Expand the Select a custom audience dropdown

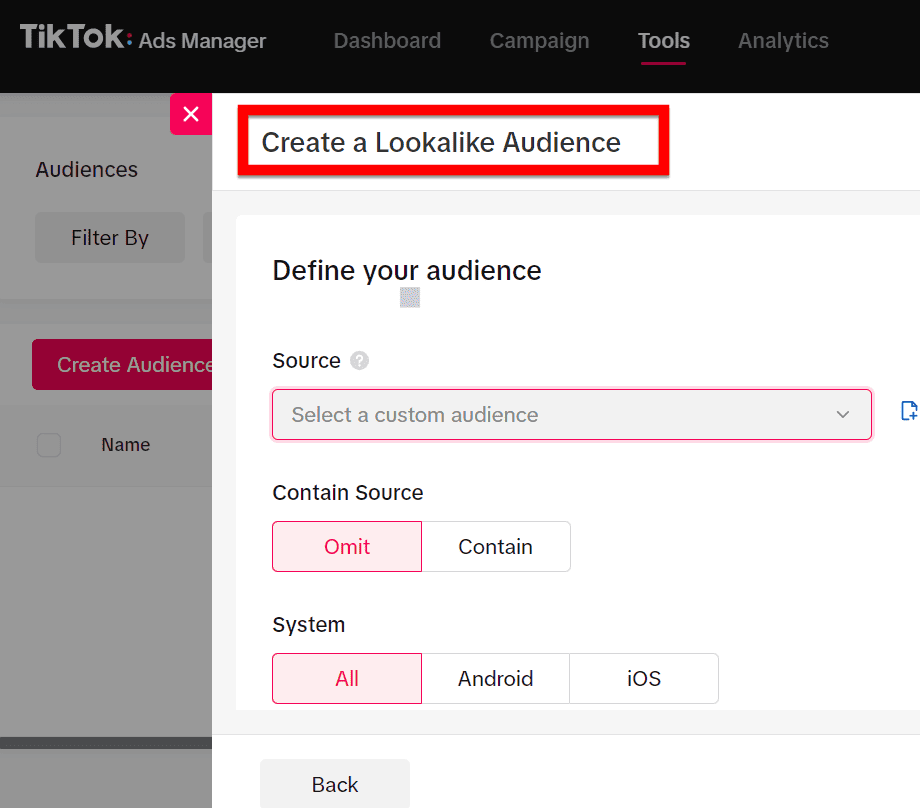tap(571, 414)
